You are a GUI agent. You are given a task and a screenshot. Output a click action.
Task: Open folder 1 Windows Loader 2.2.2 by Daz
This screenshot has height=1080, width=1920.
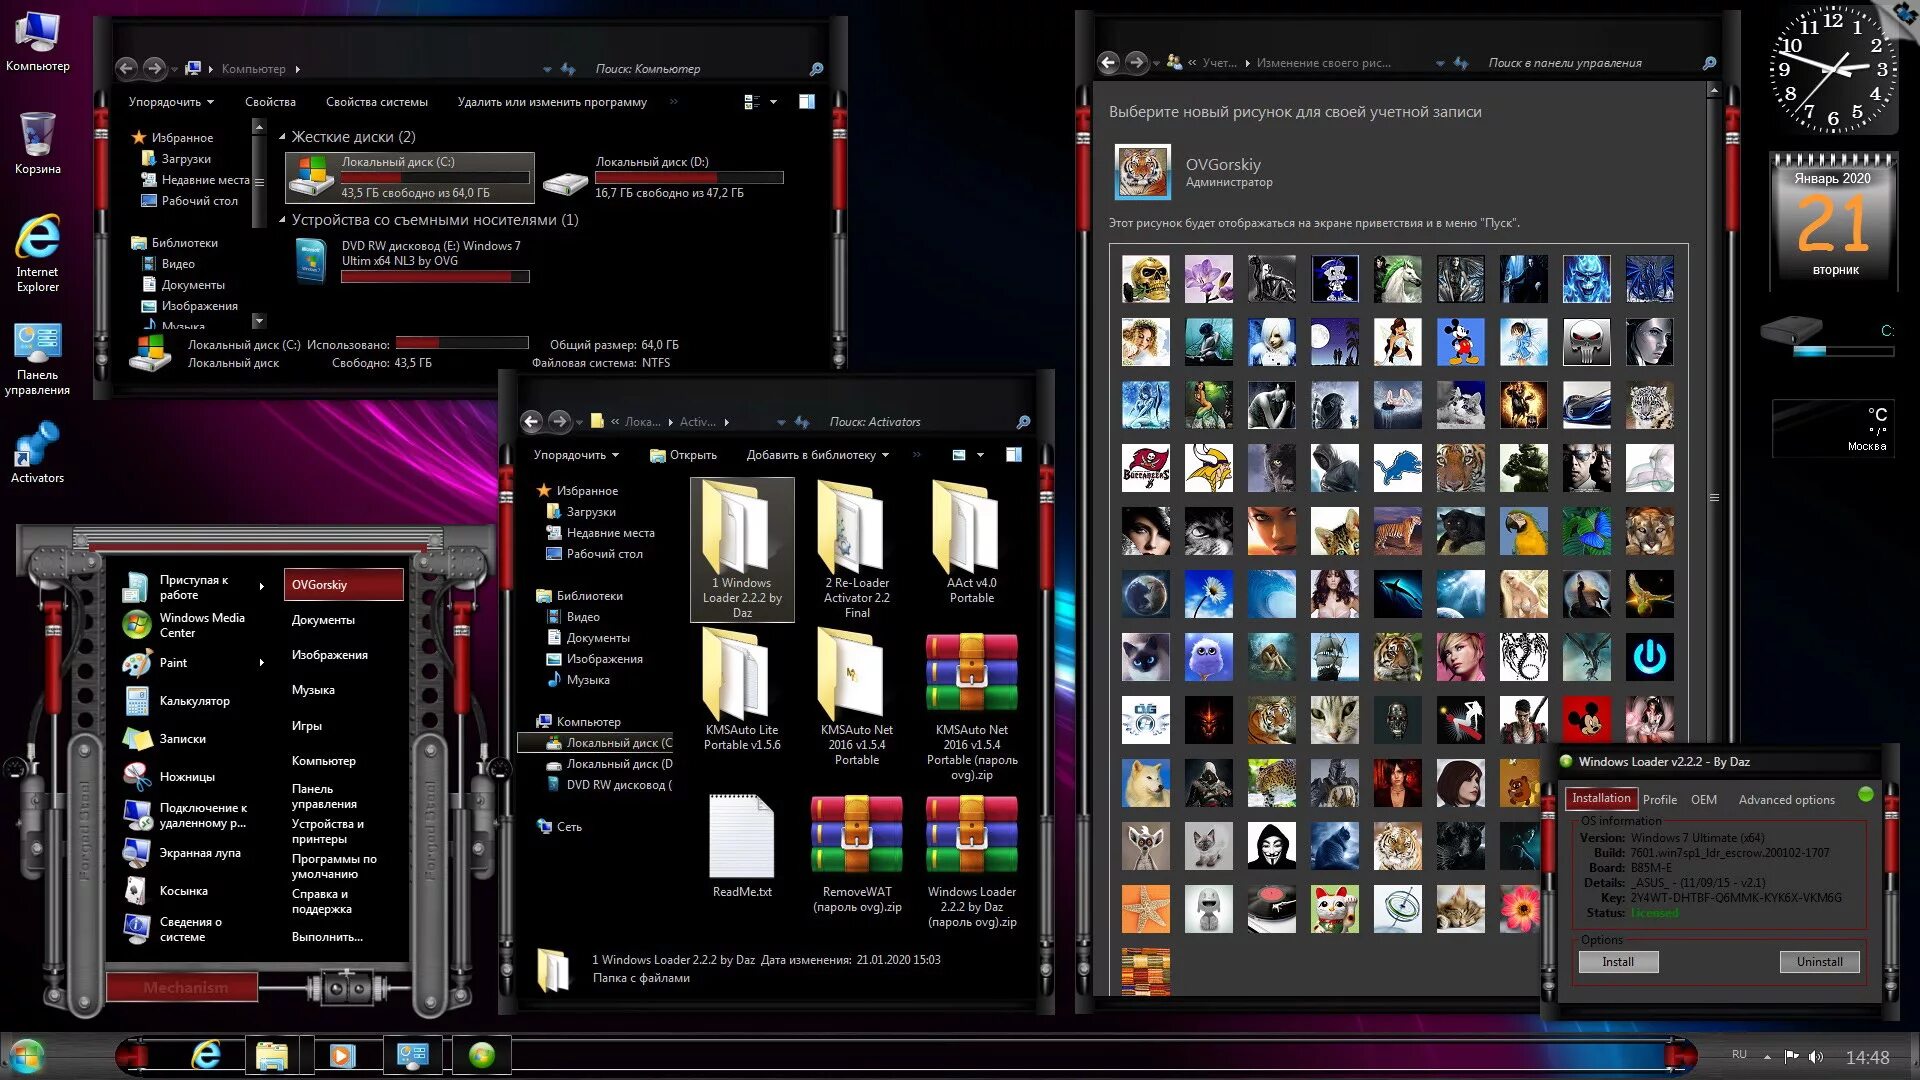coord(742,550)
